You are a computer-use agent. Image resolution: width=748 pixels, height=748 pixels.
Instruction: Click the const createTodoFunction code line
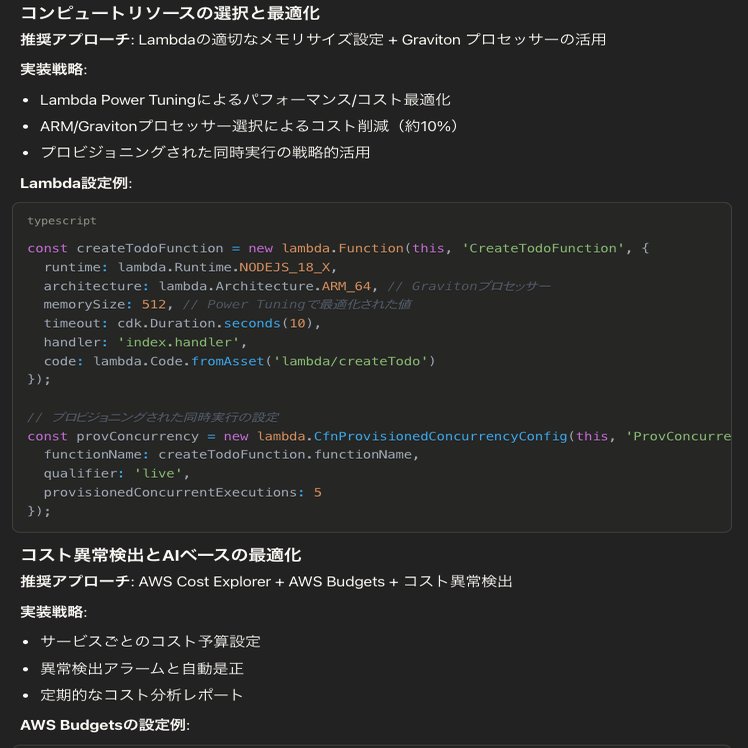[x=338, y=248]
